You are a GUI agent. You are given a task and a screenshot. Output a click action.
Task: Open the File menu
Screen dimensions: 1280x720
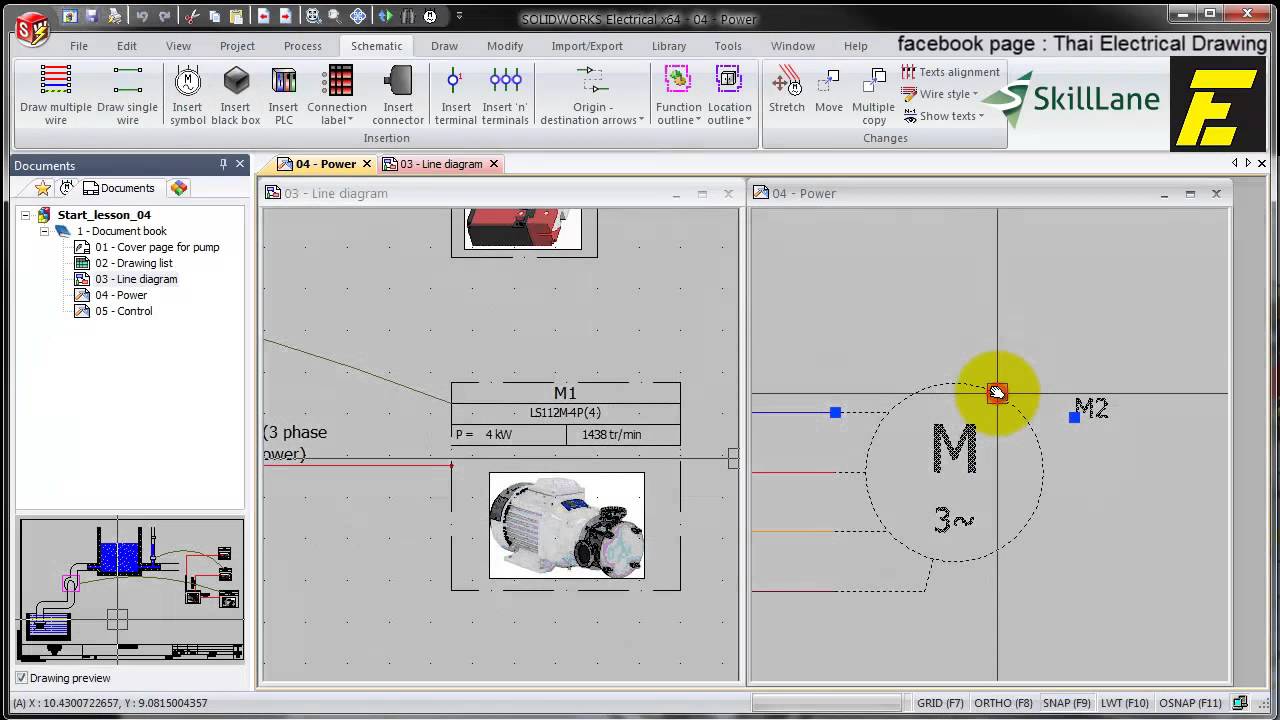[79, 46]
